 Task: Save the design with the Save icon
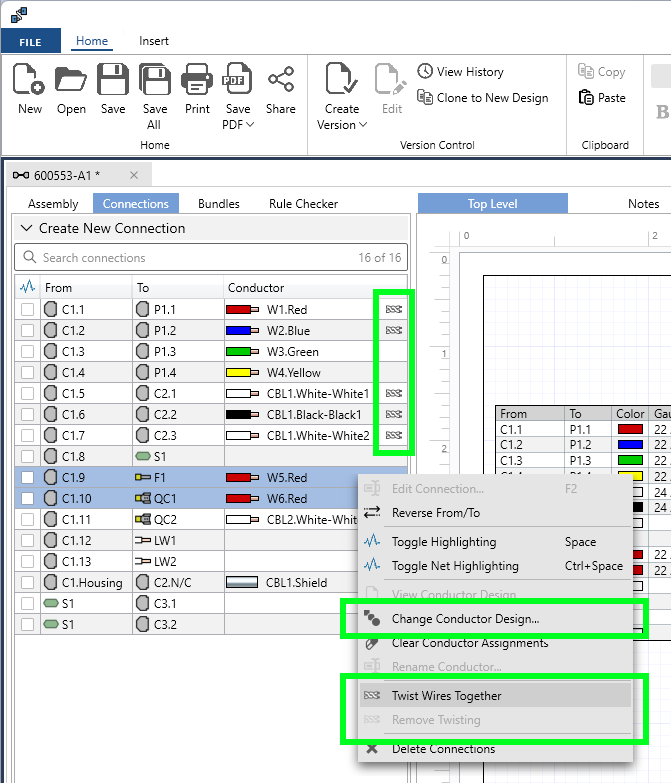pyautogui.click(x=113, y=79)
